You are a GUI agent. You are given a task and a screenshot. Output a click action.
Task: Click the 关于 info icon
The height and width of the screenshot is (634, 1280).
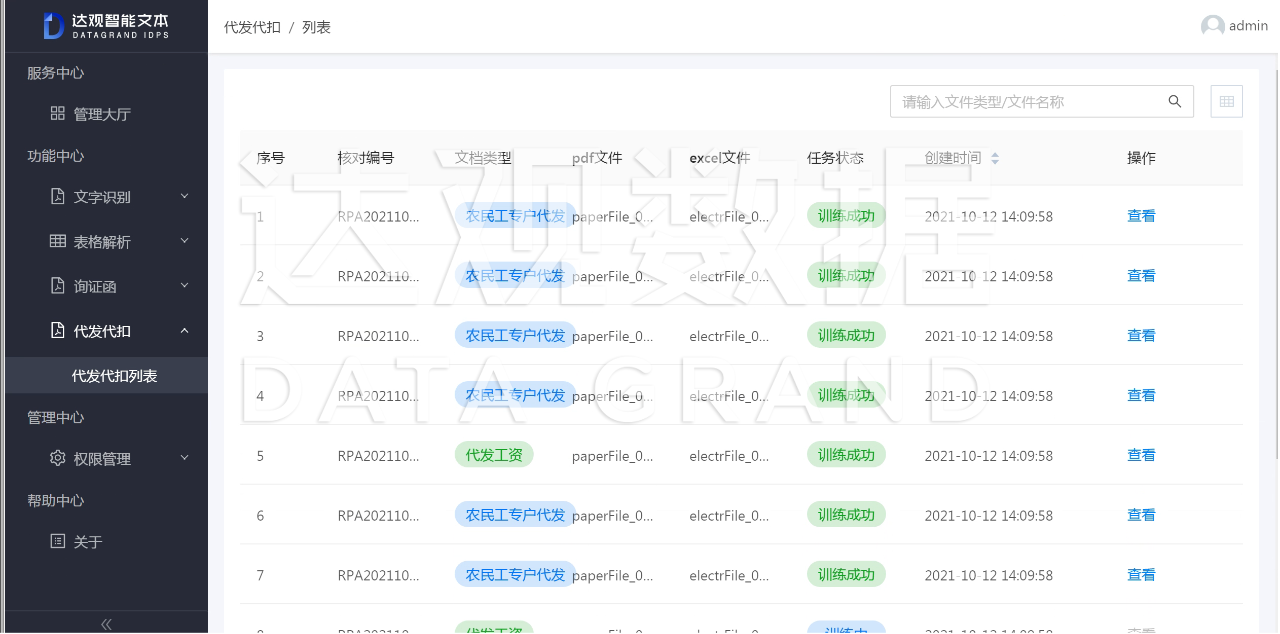point(58,541)
